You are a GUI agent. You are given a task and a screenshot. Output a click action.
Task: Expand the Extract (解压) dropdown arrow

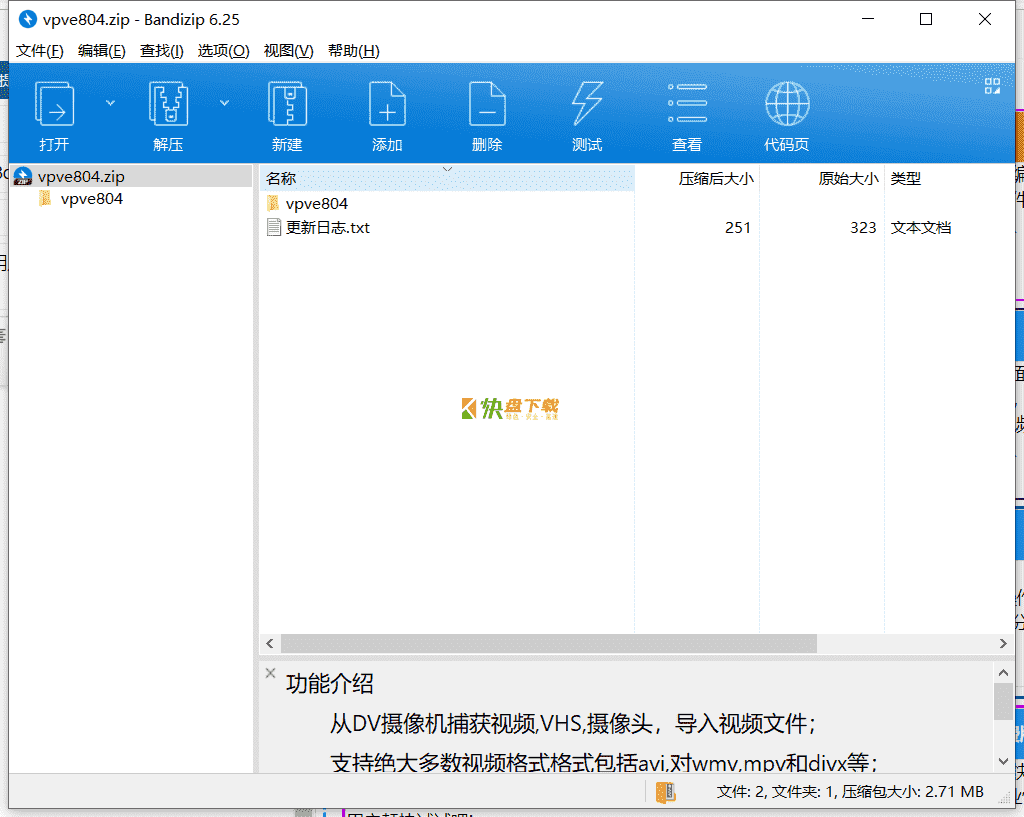(225, 103)
